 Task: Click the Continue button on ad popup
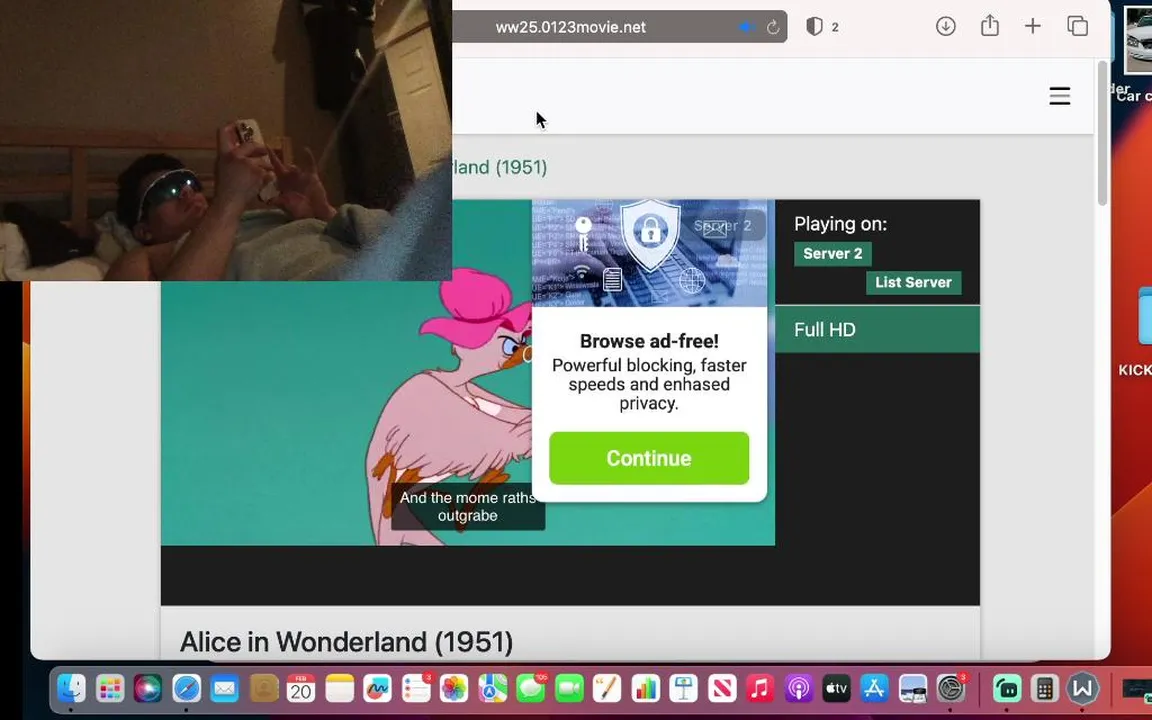coord(649,458)
